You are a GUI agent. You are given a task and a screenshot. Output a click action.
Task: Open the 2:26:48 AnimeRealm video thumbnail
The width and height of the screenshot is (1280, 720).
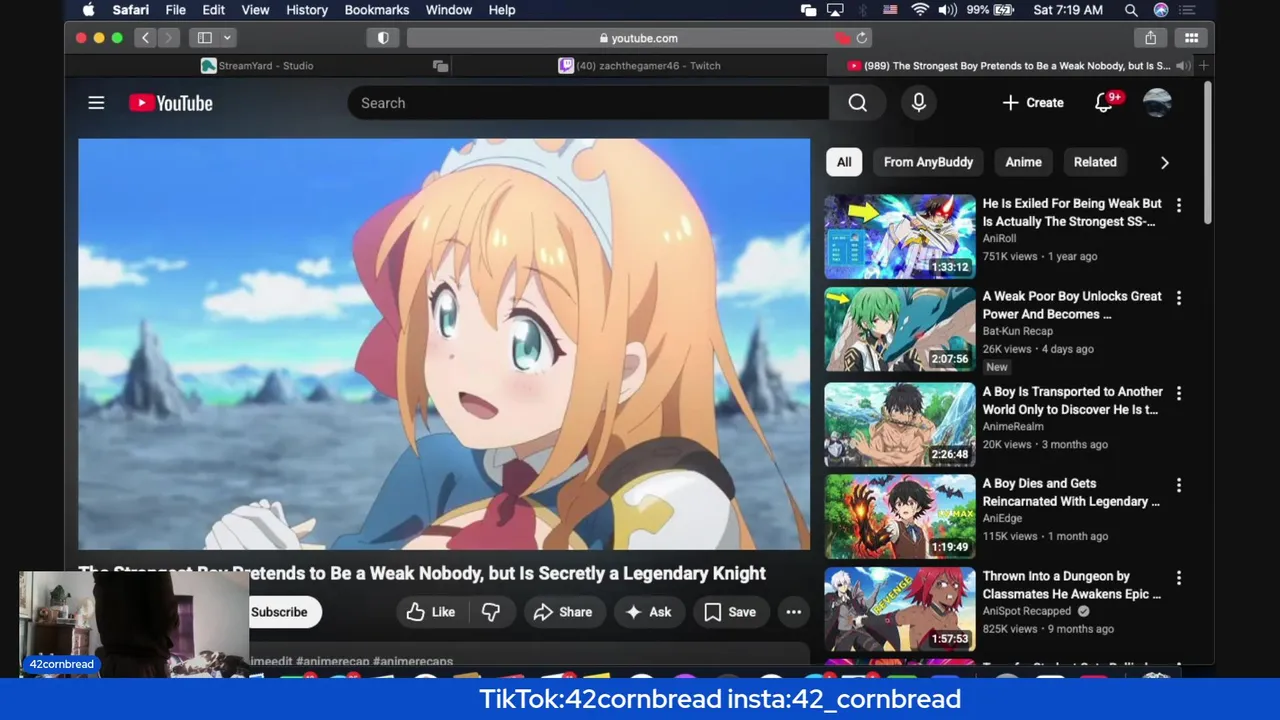point(900,424)
